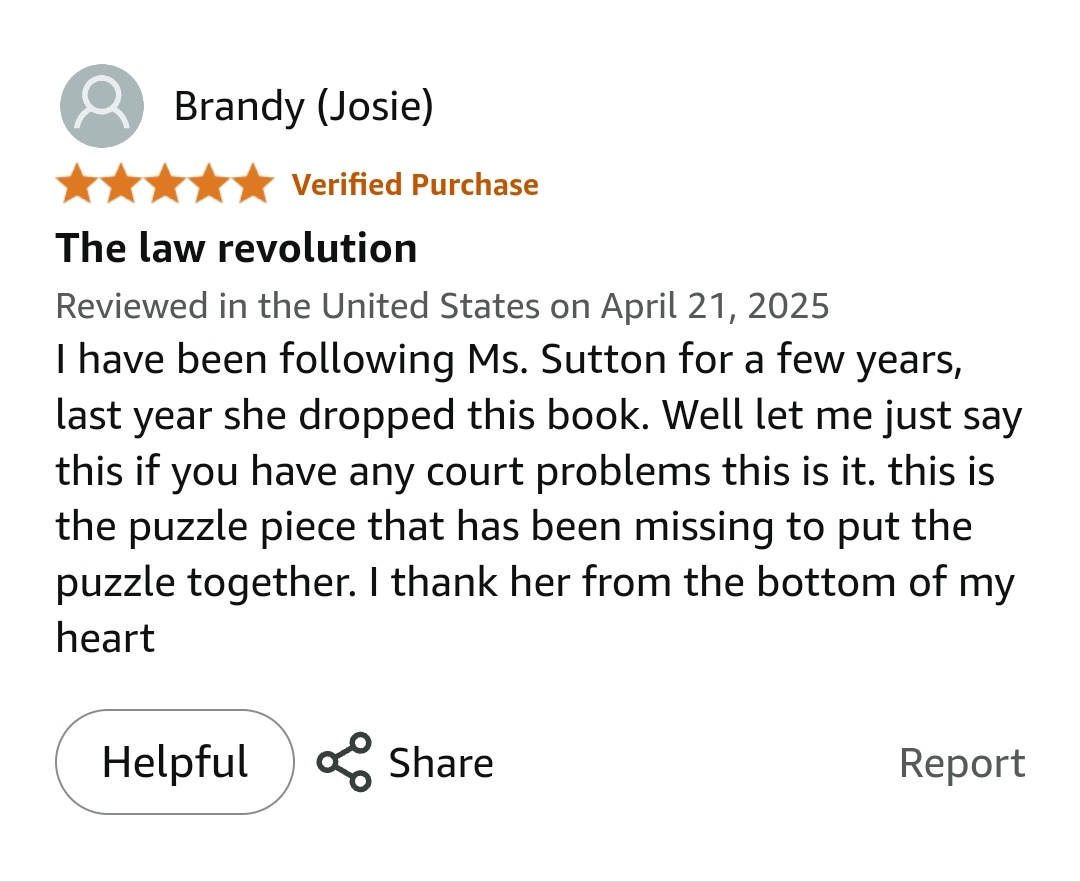Click the middle star of the rating
Viewport: 1080px width, 882px height.
(x=165, y=184)
